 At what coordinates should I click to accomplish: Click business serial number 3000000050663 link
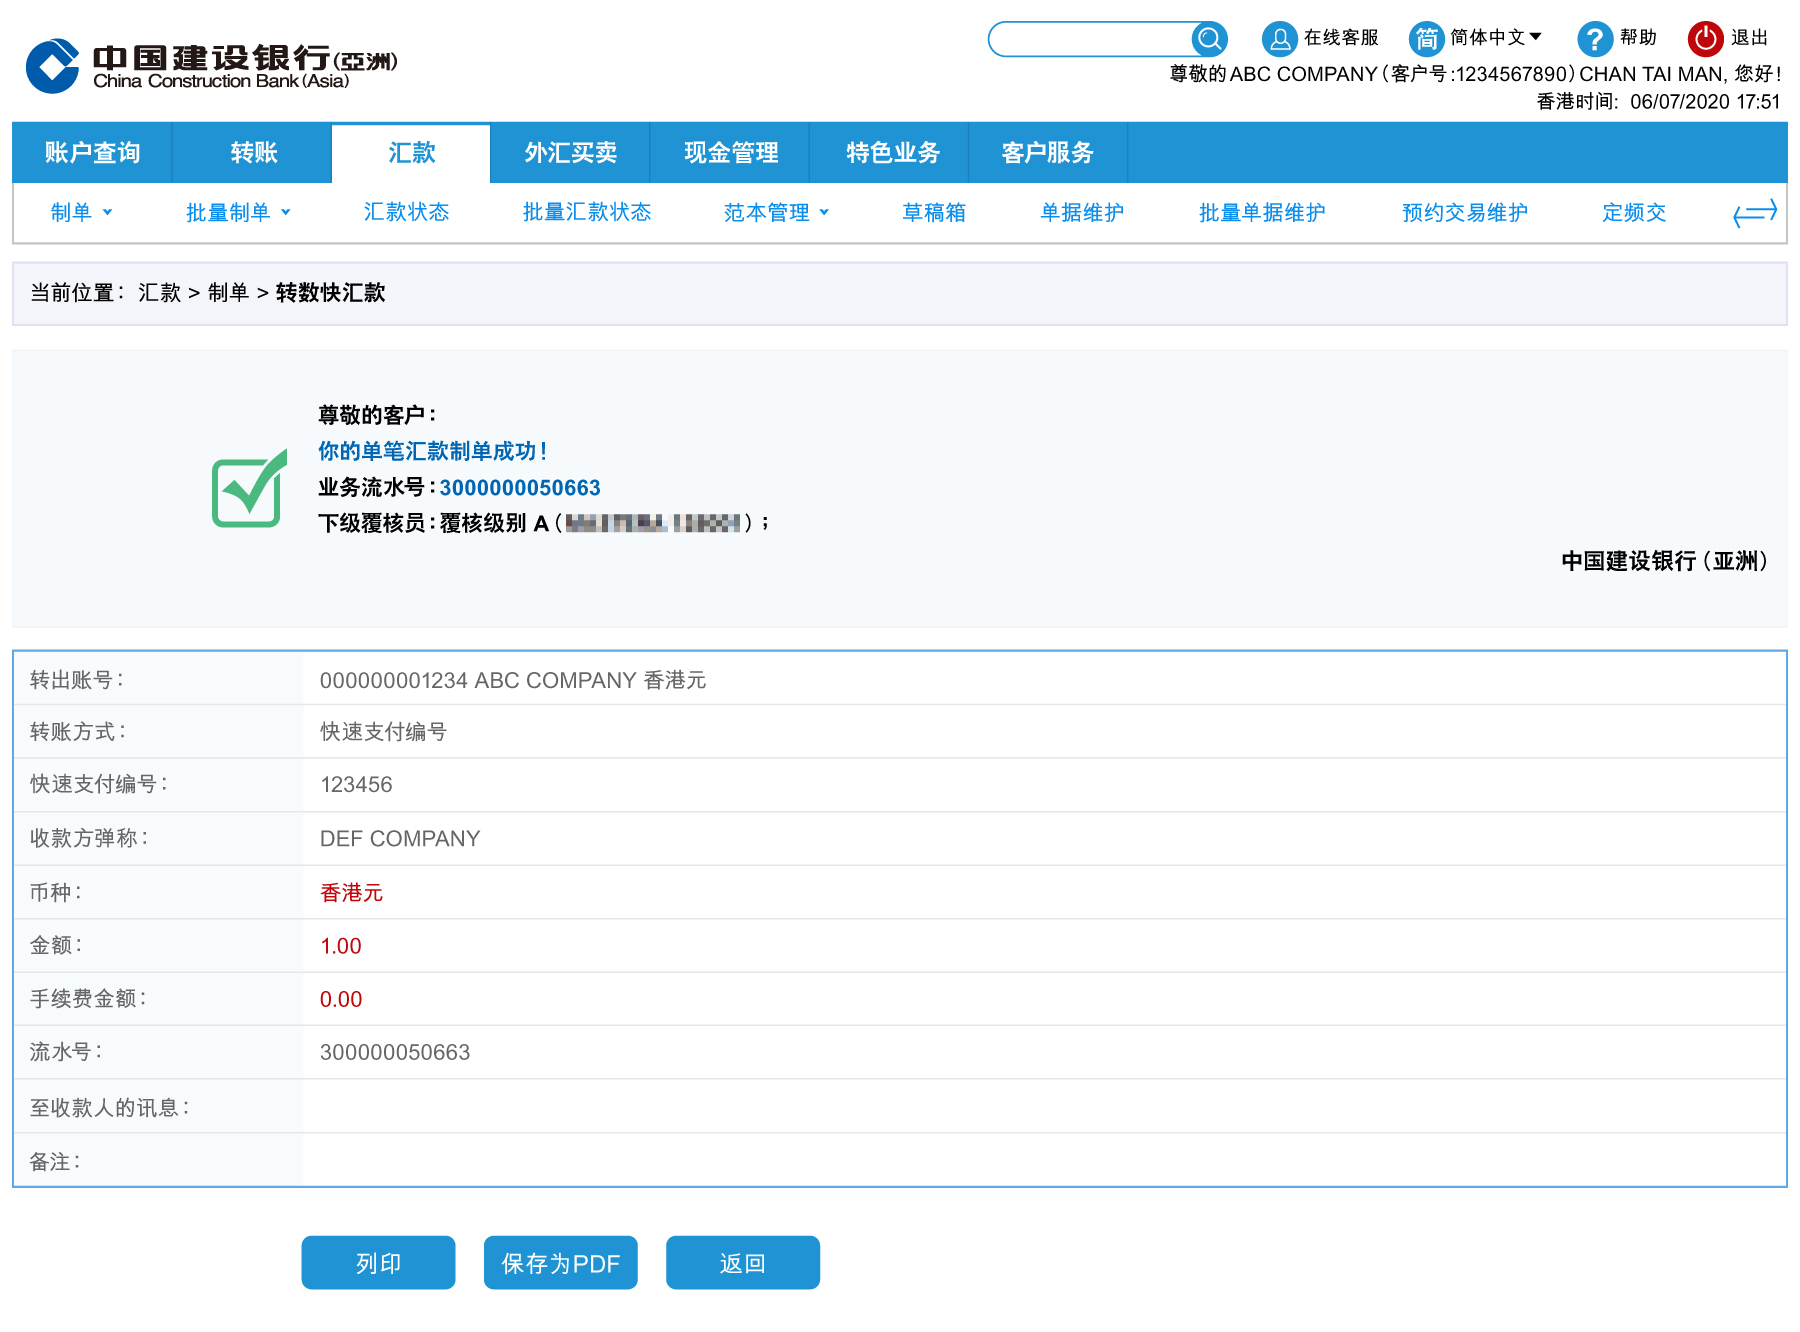[x=520, y=488]
